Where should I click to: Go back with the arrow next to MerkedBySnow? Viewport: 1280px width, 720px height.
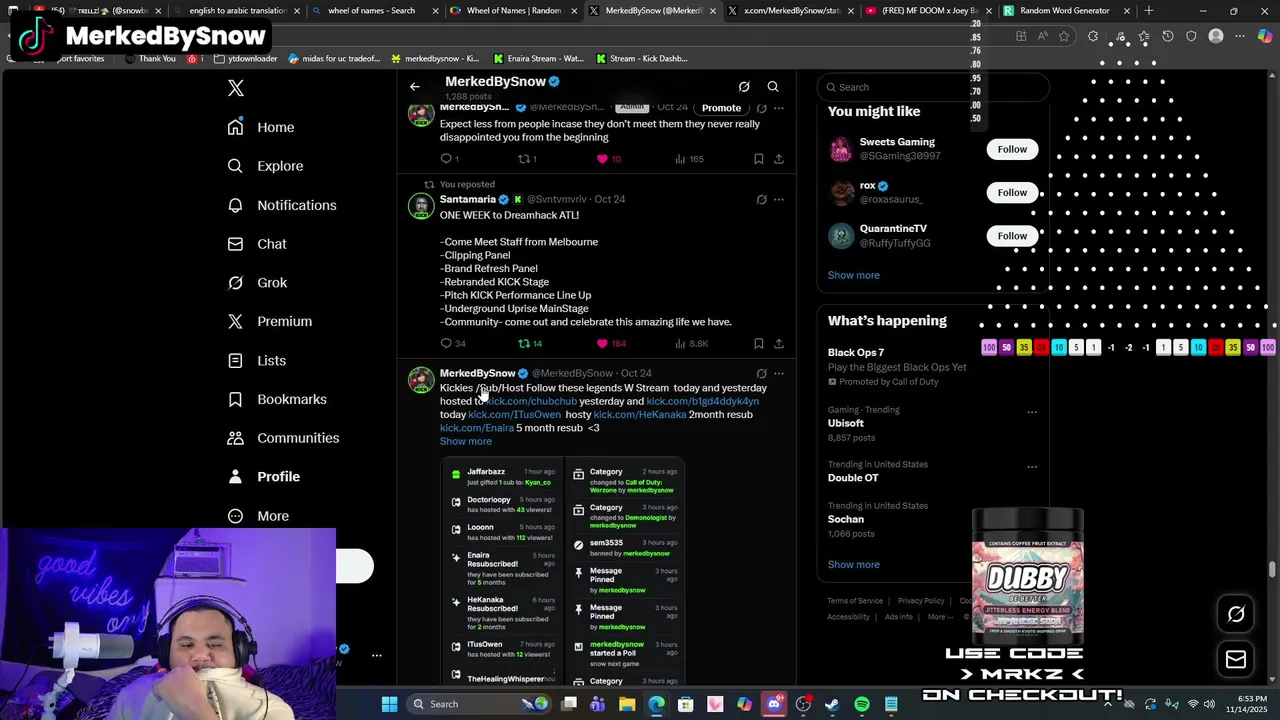pos(415,87)
